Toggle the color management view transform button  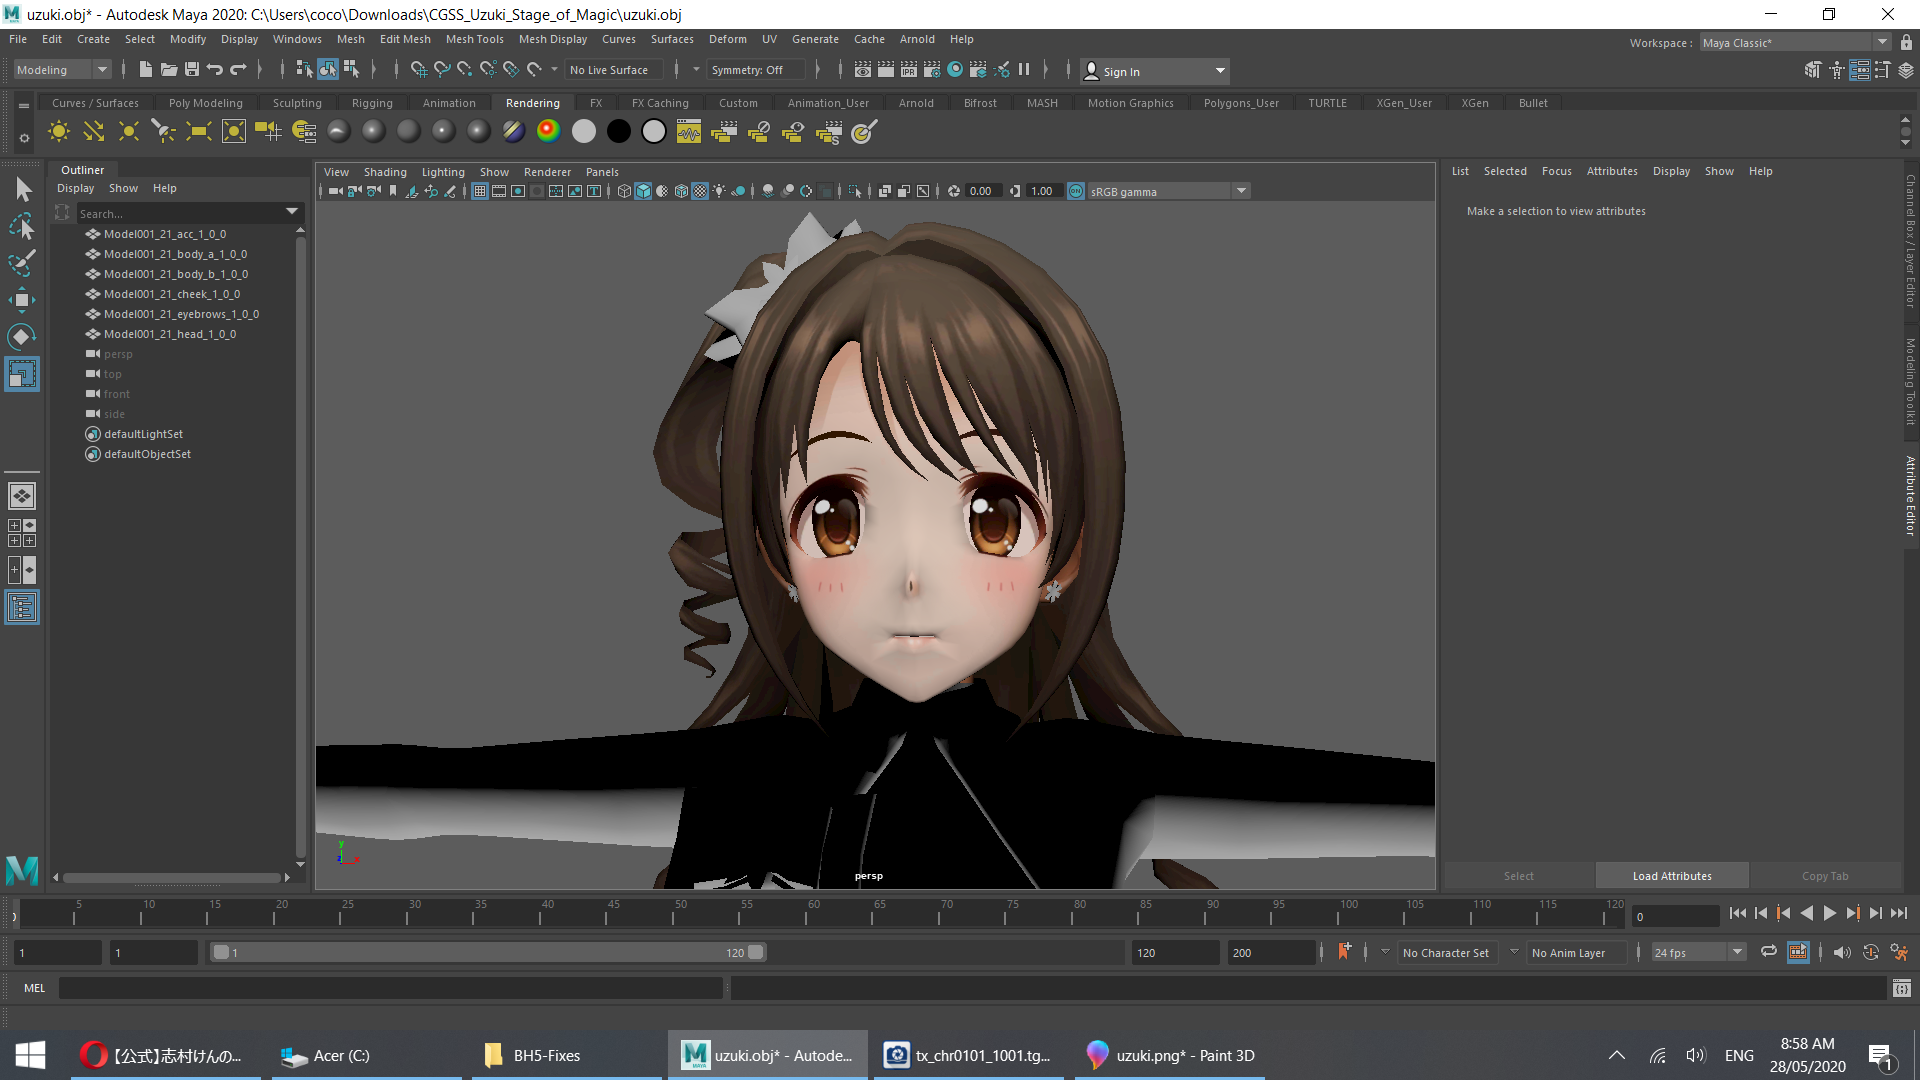[x=1076, y=191]
